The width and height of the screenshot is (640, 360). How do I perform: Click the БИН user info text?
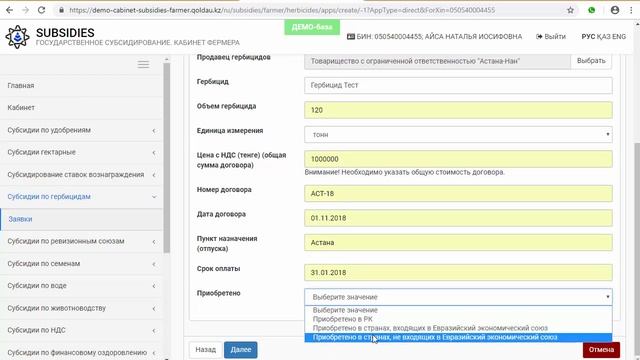click(434, 37)
